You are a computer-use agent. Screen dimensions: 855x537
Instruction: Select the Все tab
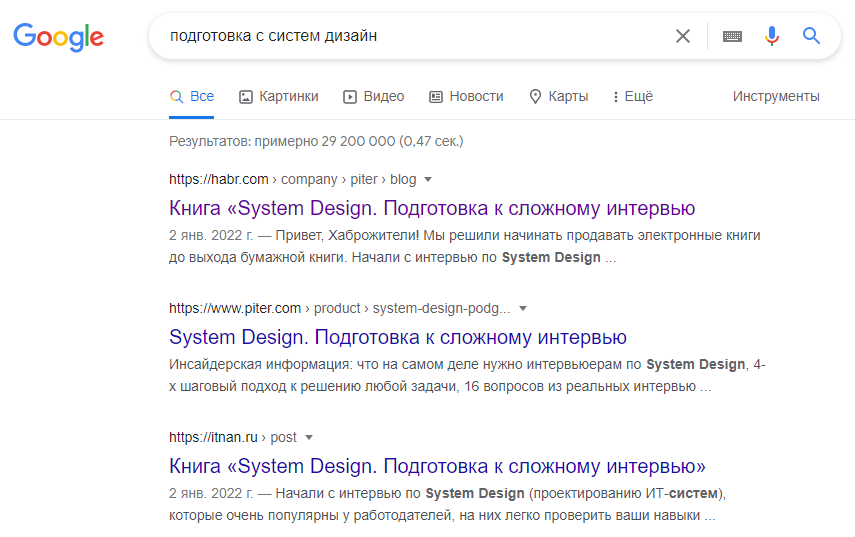coord(191,96)
